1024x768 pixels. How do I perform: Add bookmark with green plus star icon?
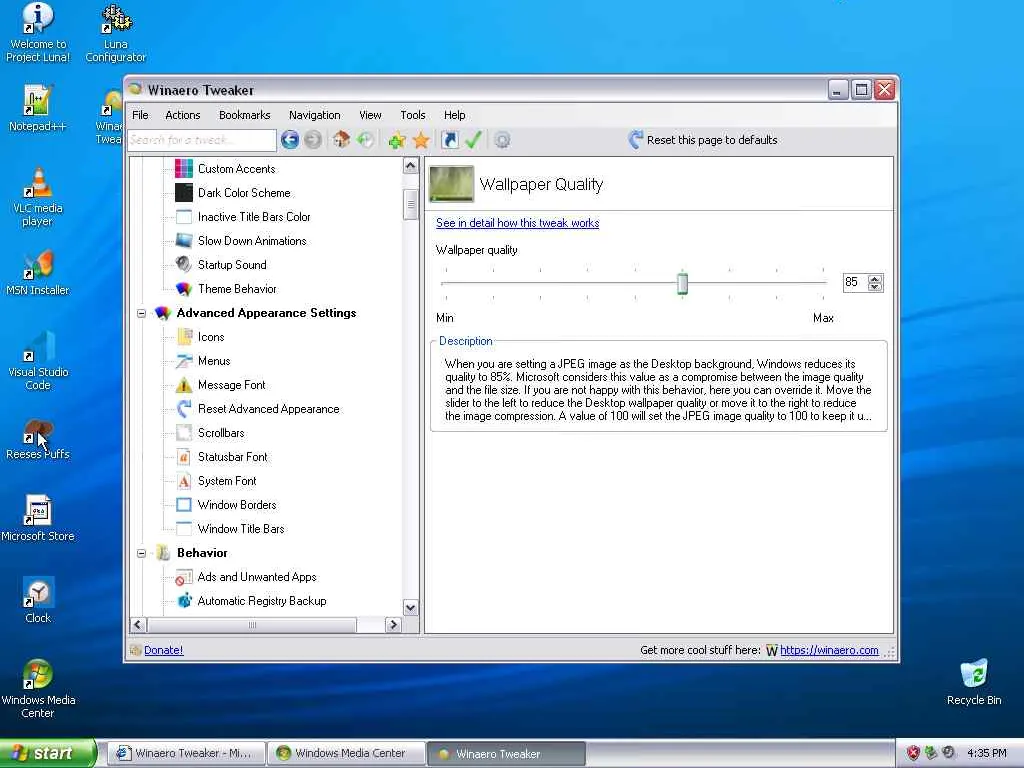[396, 140]
